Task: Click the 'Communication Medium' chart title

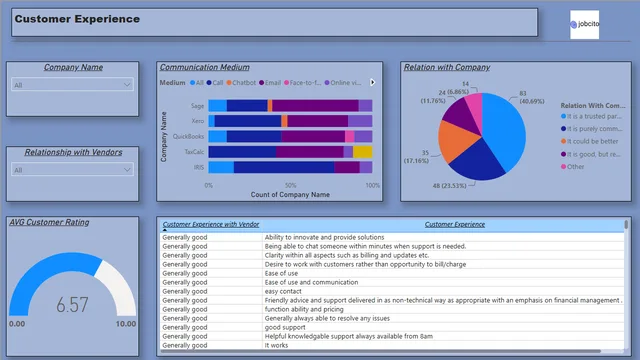Action: point(204,67)
